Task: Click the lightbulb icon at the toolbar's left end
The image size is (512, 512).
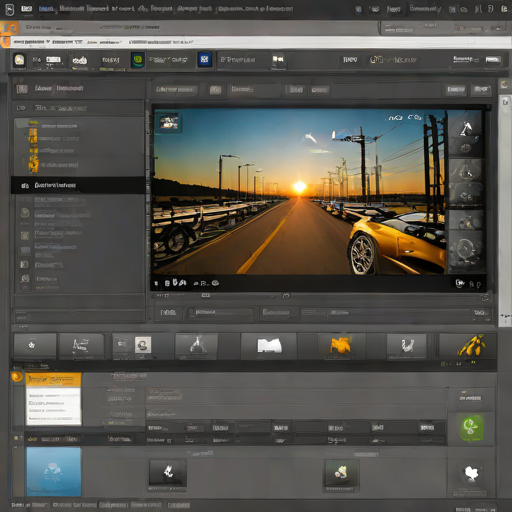Action: point(19,61)
